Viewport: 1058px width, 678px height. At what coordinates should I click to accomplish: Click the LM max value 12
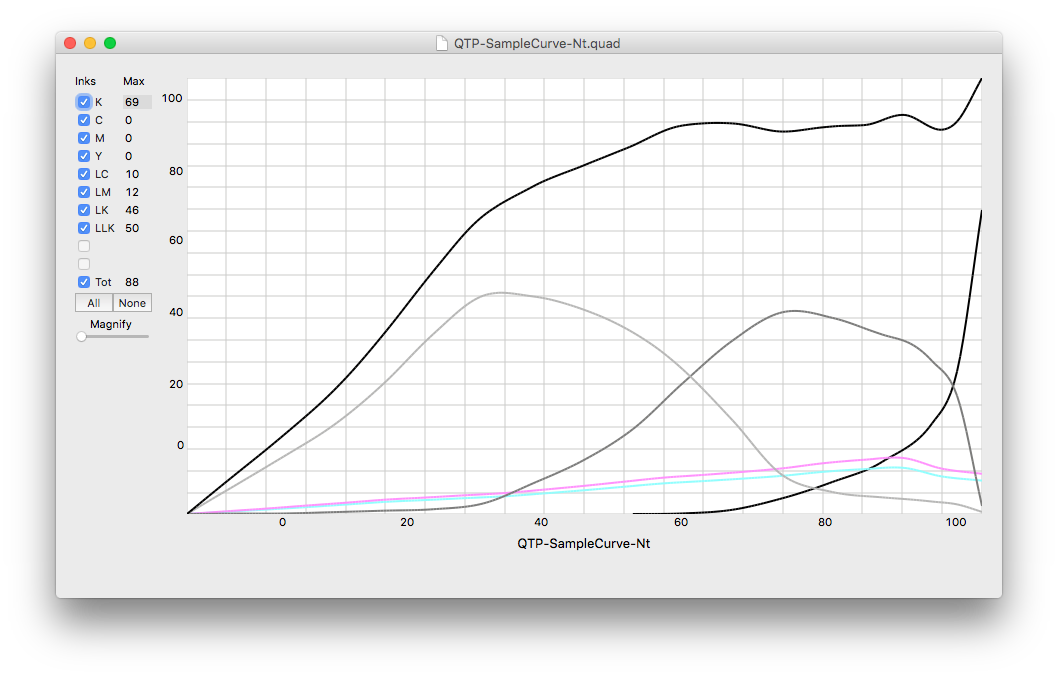pyautogui.click(x=132, y=192)
